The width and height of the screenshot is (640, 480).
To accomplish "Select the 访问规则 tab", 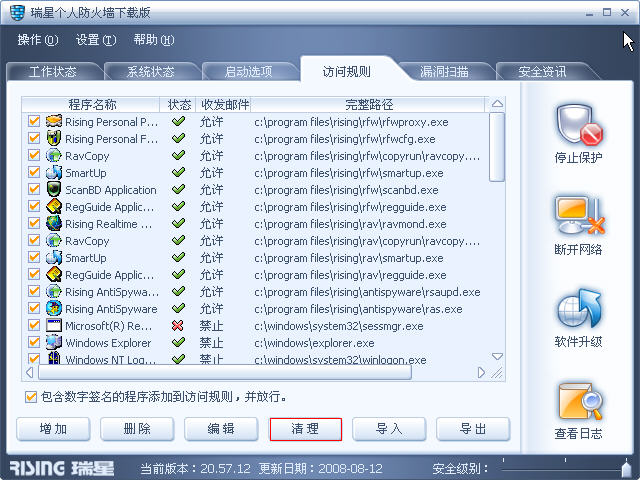I will click(347, 71).
